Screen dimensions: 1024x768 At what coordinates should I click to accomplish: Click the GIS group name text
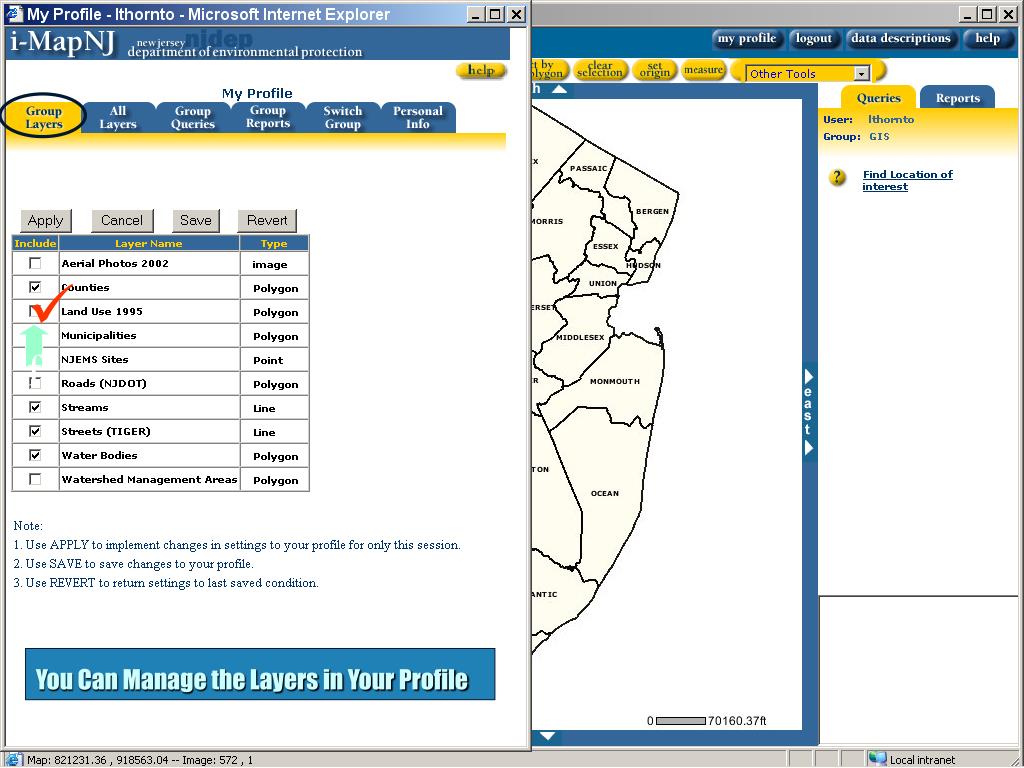pyautogui.click(x=879, y=136)
